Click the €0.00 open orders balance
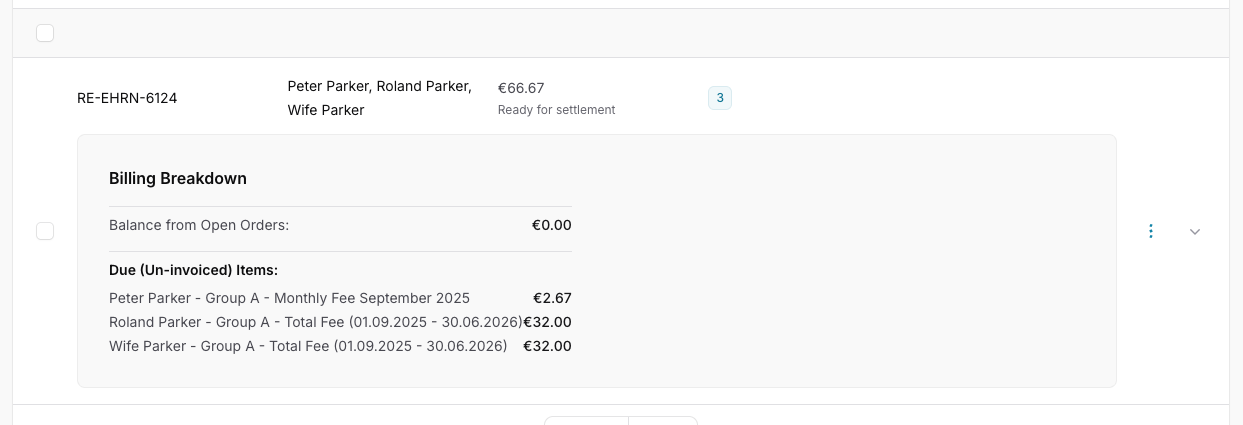 [x=551, y=225]
